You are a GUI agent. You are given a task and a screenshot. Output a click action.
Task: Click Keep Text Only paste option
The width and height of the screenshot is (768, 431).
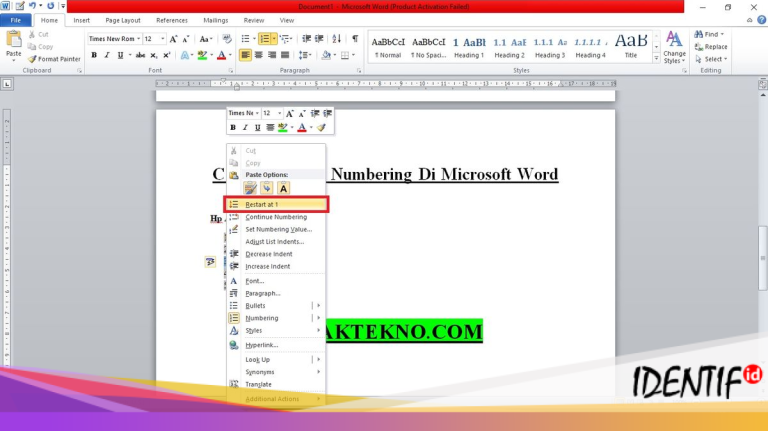pos(283,188)
